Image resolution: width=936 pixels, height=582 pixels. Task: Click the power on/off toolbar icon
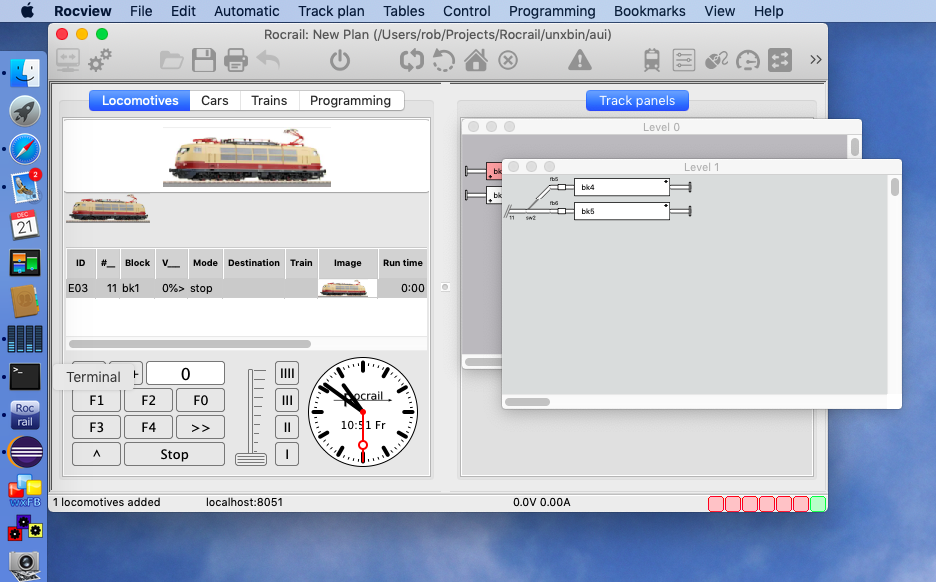[340, 61]
